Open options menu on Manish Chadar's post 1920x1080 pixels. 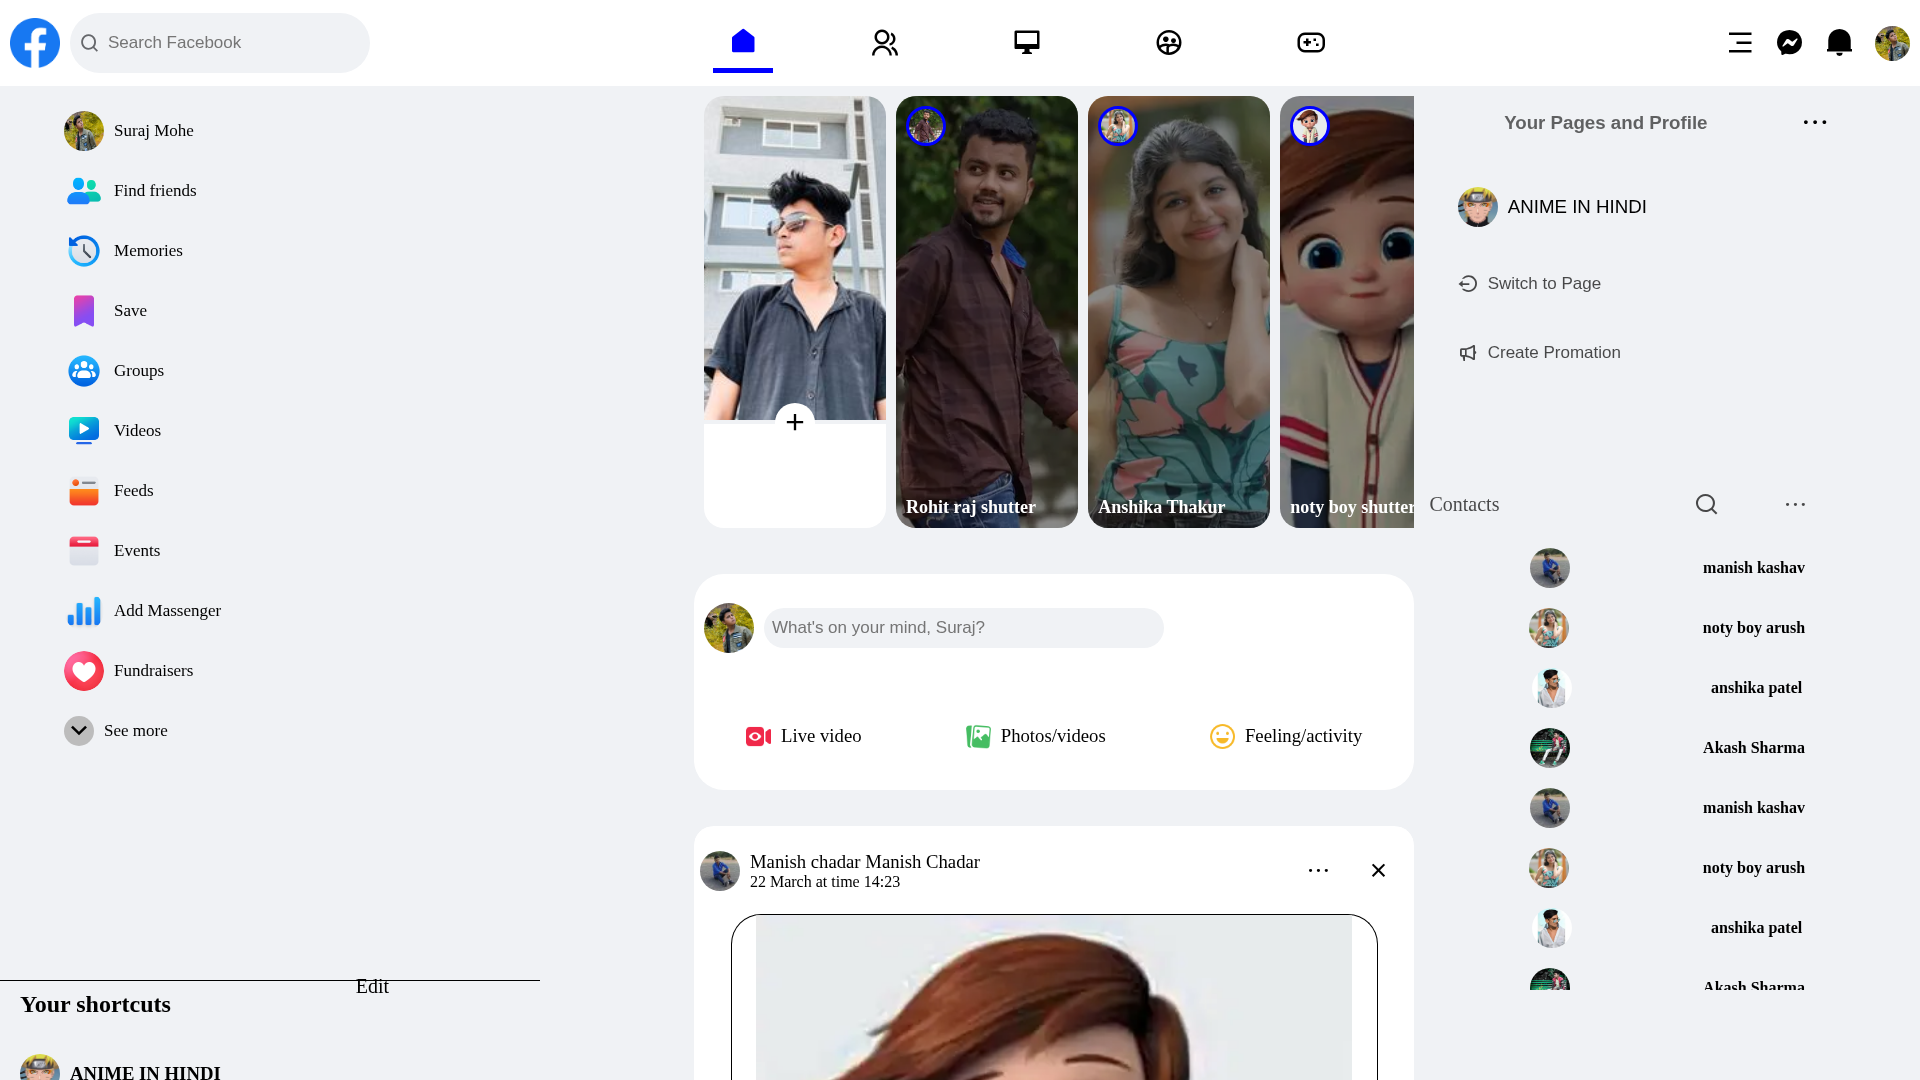coord(1318,870)
